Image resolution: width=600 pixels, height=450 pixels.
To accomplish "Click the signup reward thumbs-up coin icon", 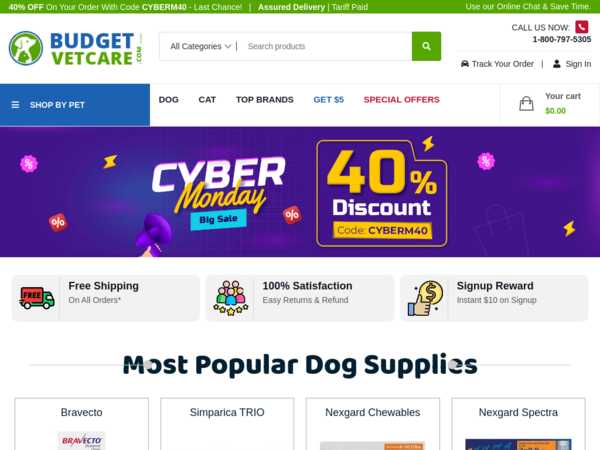I will click(426, 298).
